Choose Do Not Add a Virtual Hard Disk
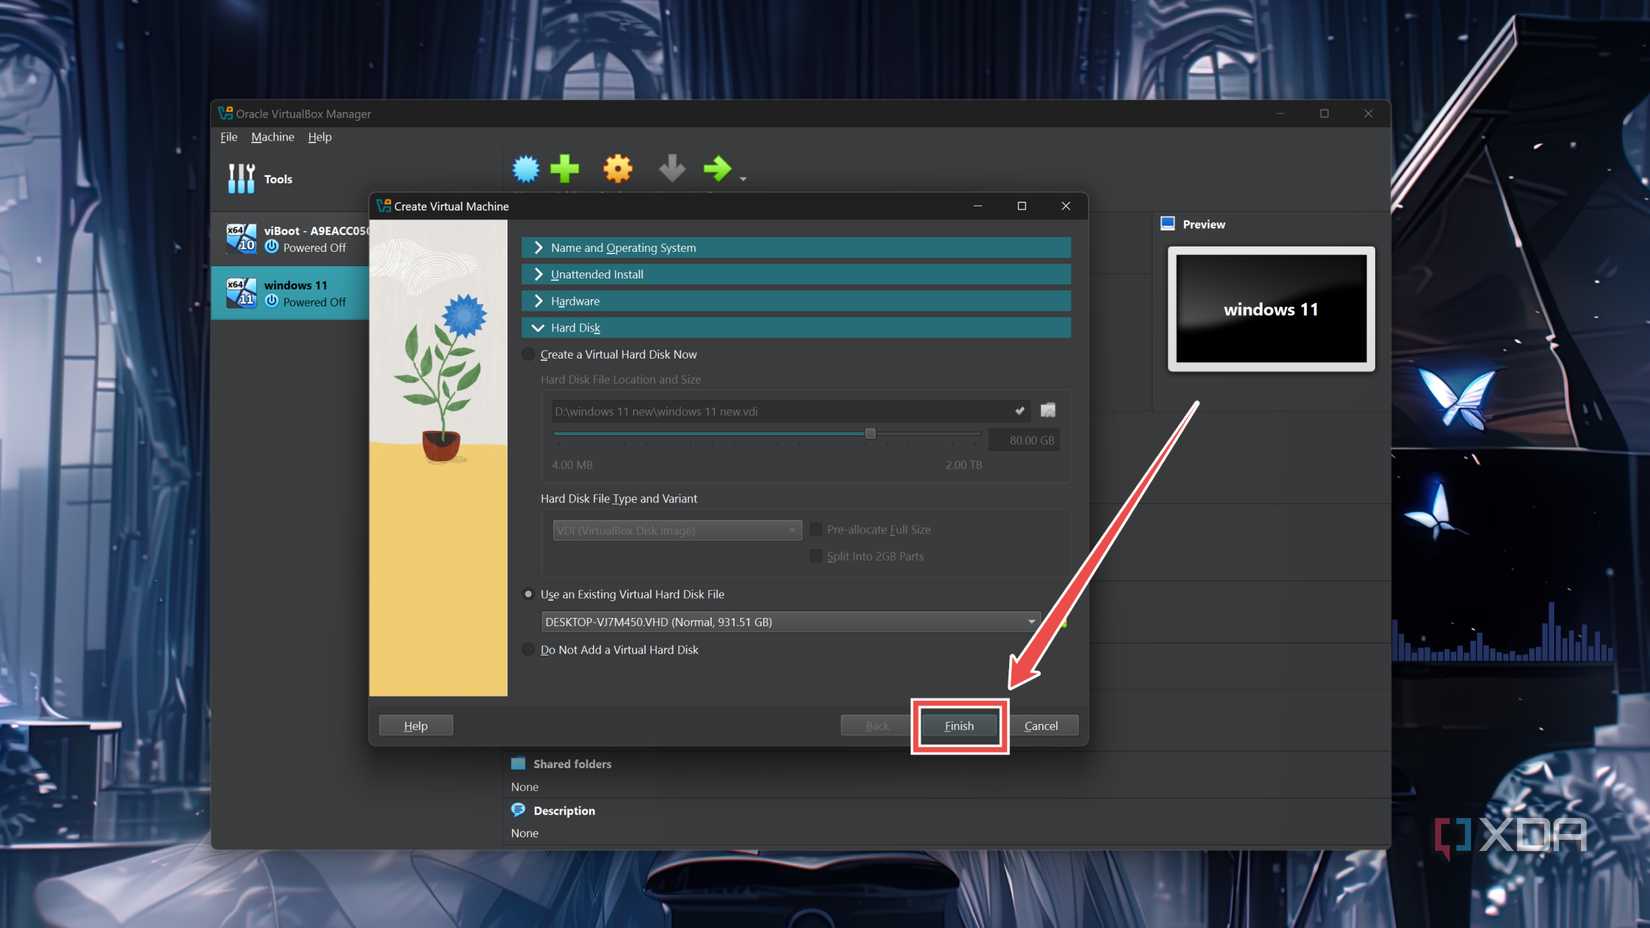1650x928 pixels. pos(529,650)
